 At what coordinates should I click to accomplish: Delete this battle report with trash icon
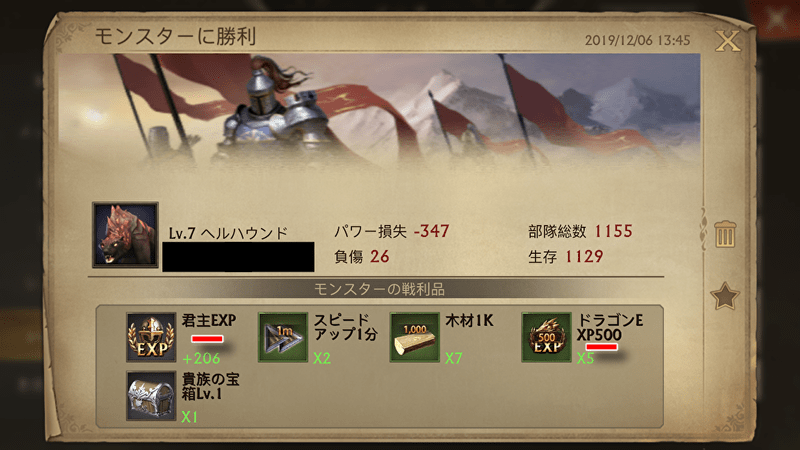[725, 234]
